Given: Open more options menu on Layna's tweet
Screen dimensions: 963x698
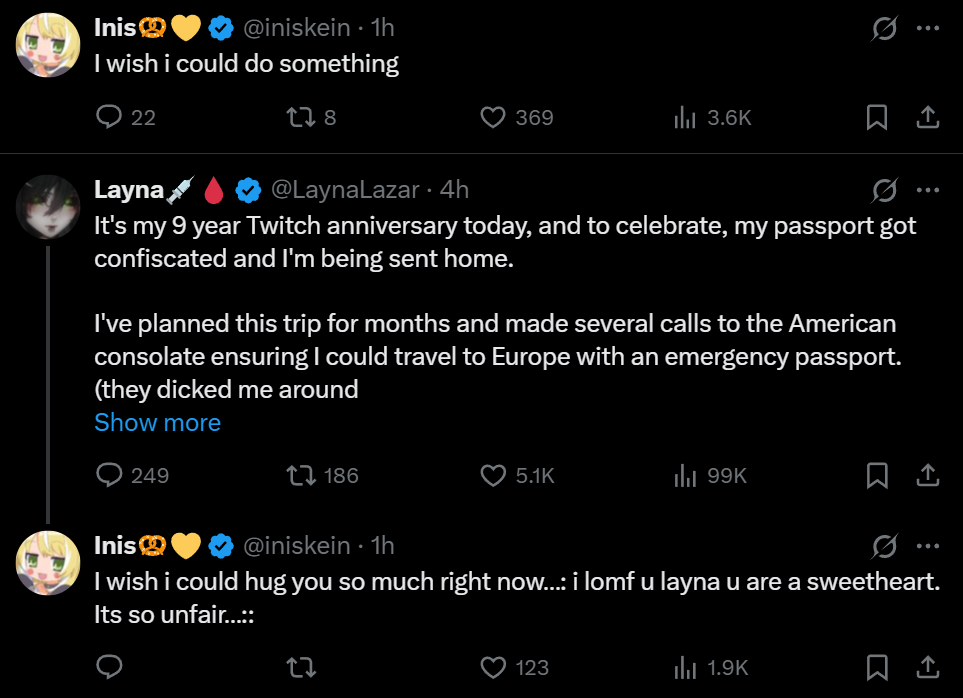Looking at the screenshot, I should coord(928,190).
